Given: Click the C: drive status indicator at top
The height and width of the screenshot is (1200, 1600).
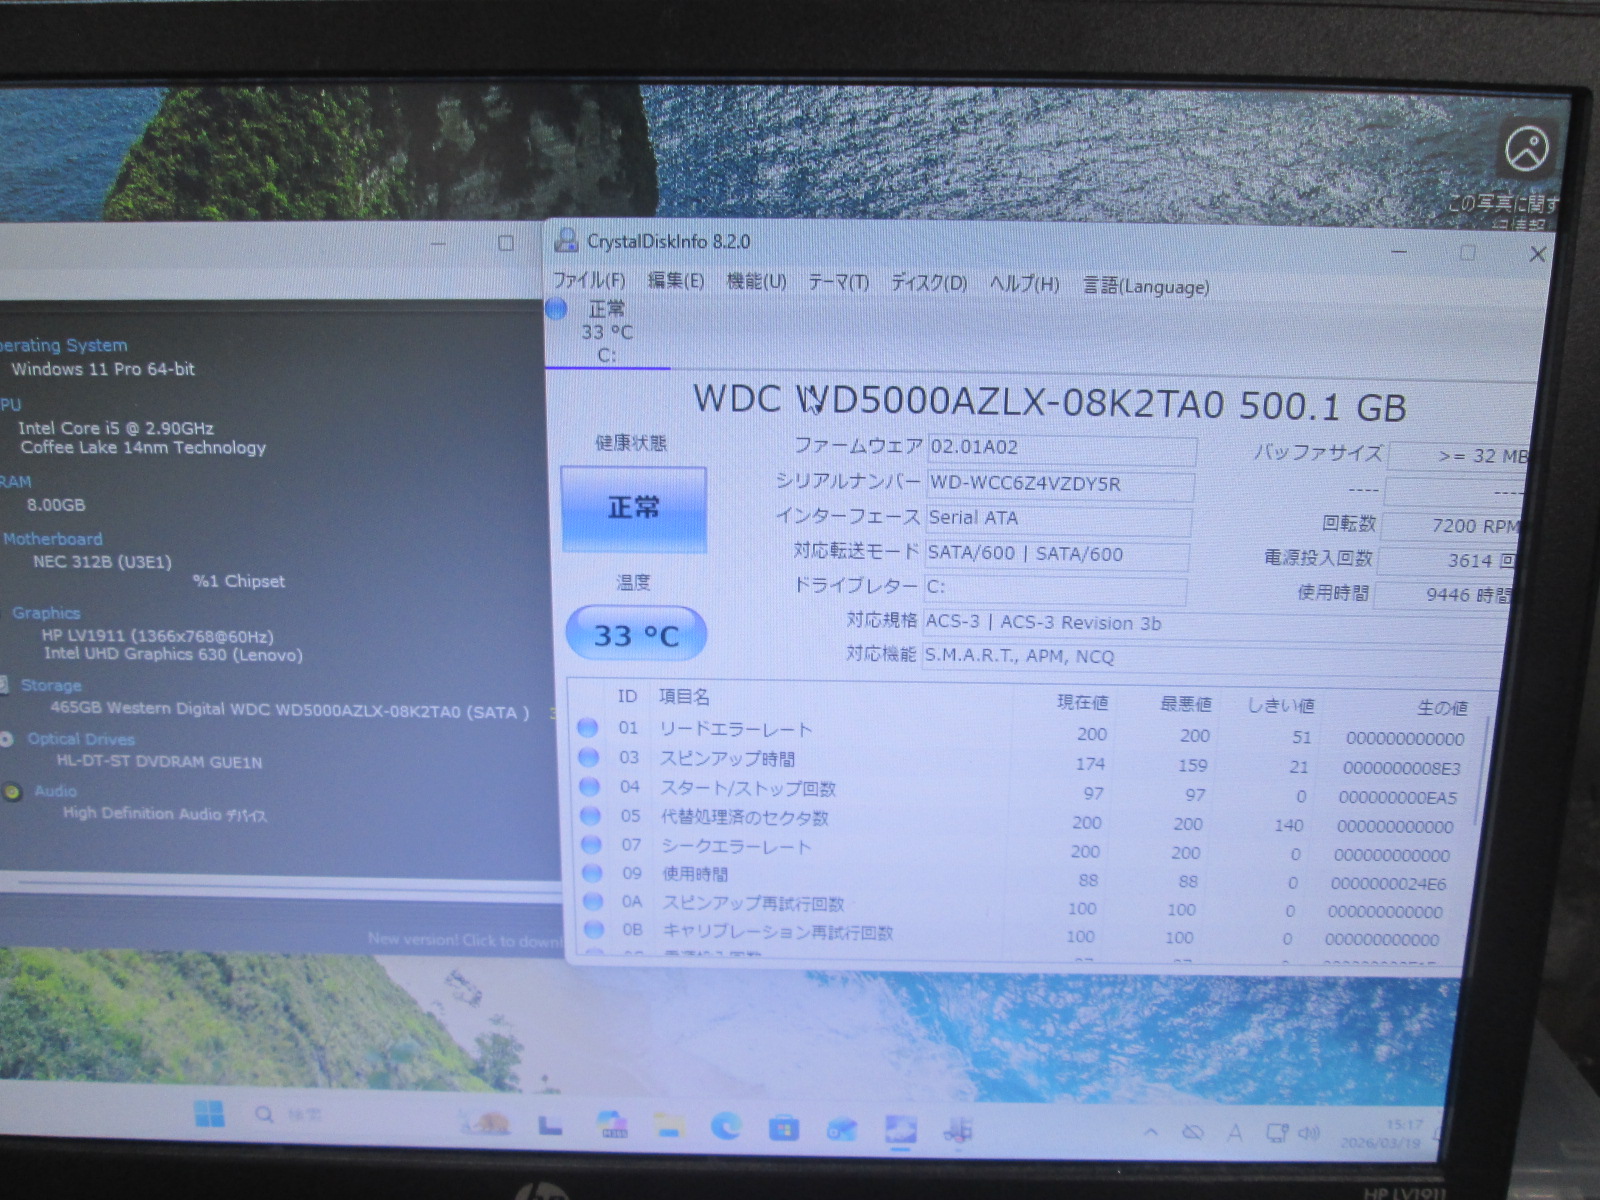Looking at the screenshot, I should (600, 332).
